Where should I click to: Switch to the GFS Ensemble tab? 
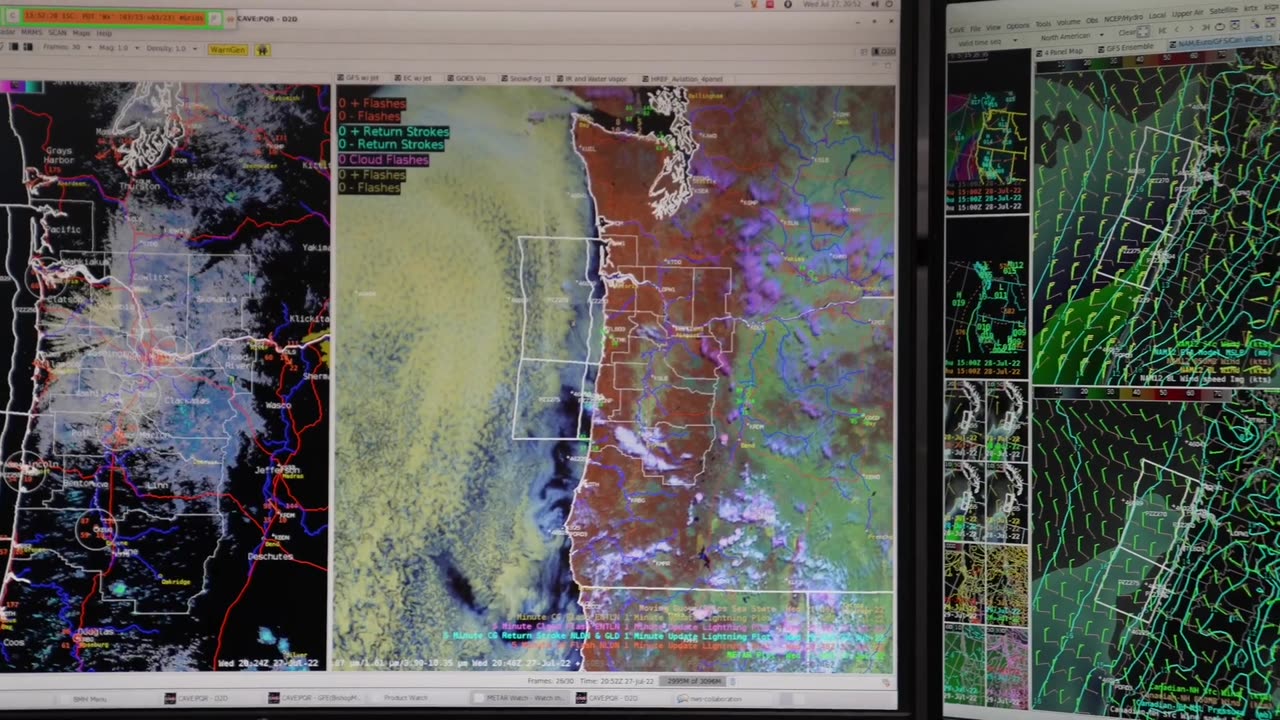1126,48
